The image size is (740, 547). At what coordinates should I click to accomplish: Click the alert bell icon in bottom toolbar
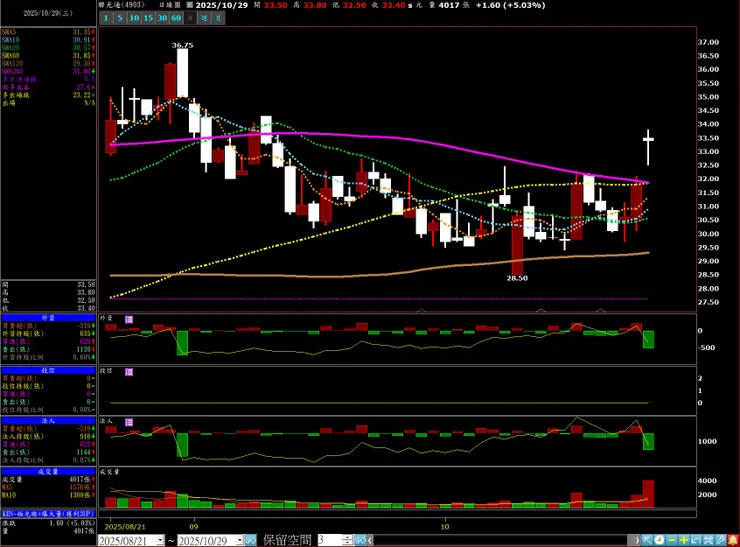(x=733, y=539)
